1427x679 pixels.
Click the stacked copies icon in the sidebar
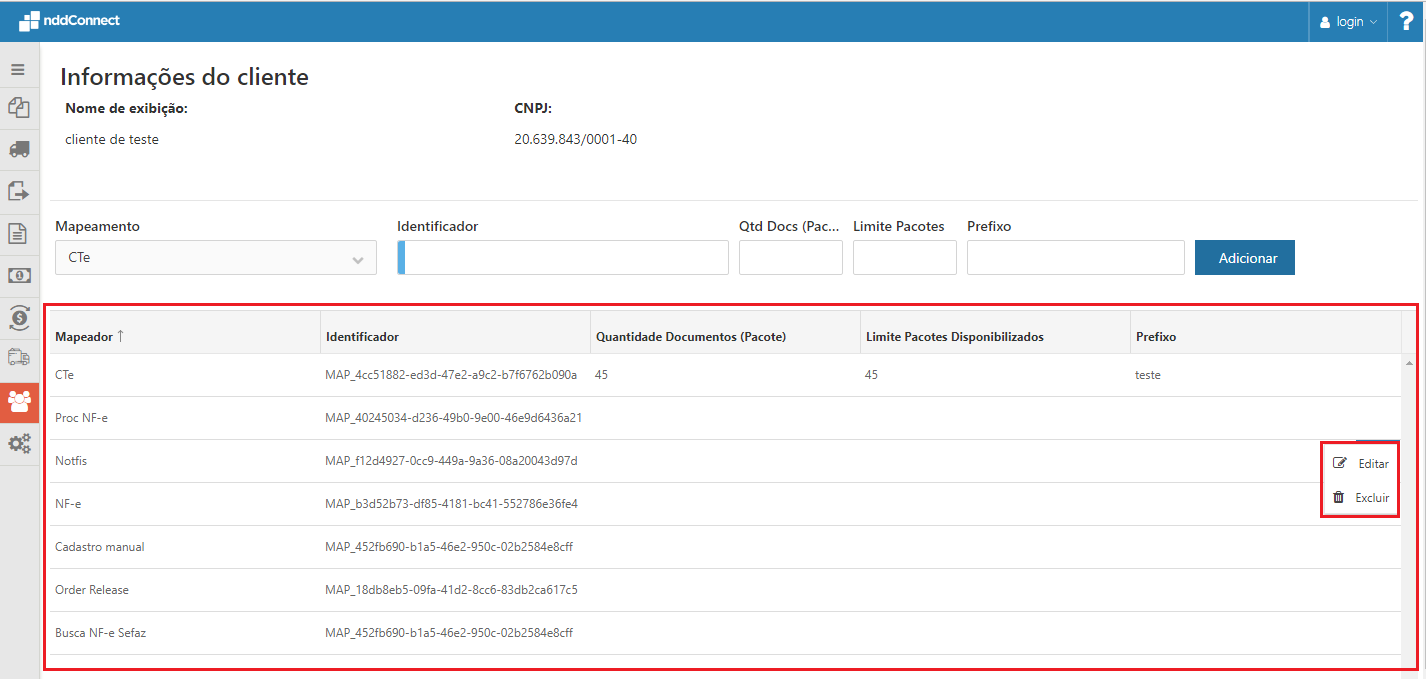pos(19,107)
